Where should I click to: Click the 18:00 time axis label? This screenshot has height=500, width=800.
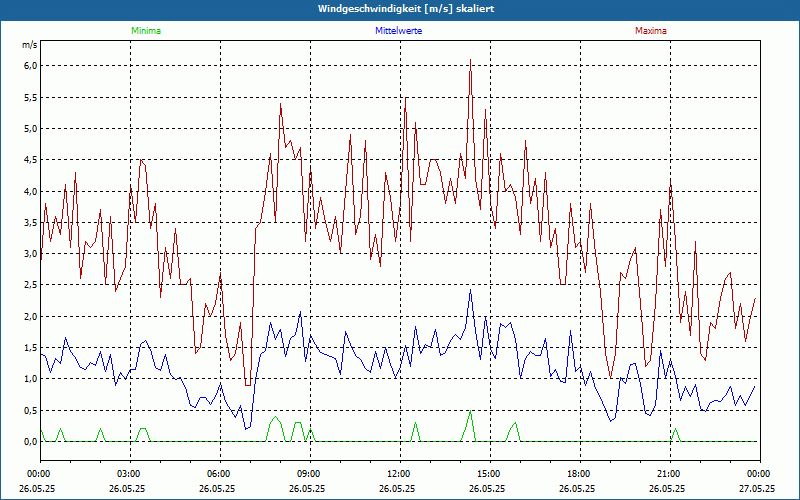tap(579, 474)
